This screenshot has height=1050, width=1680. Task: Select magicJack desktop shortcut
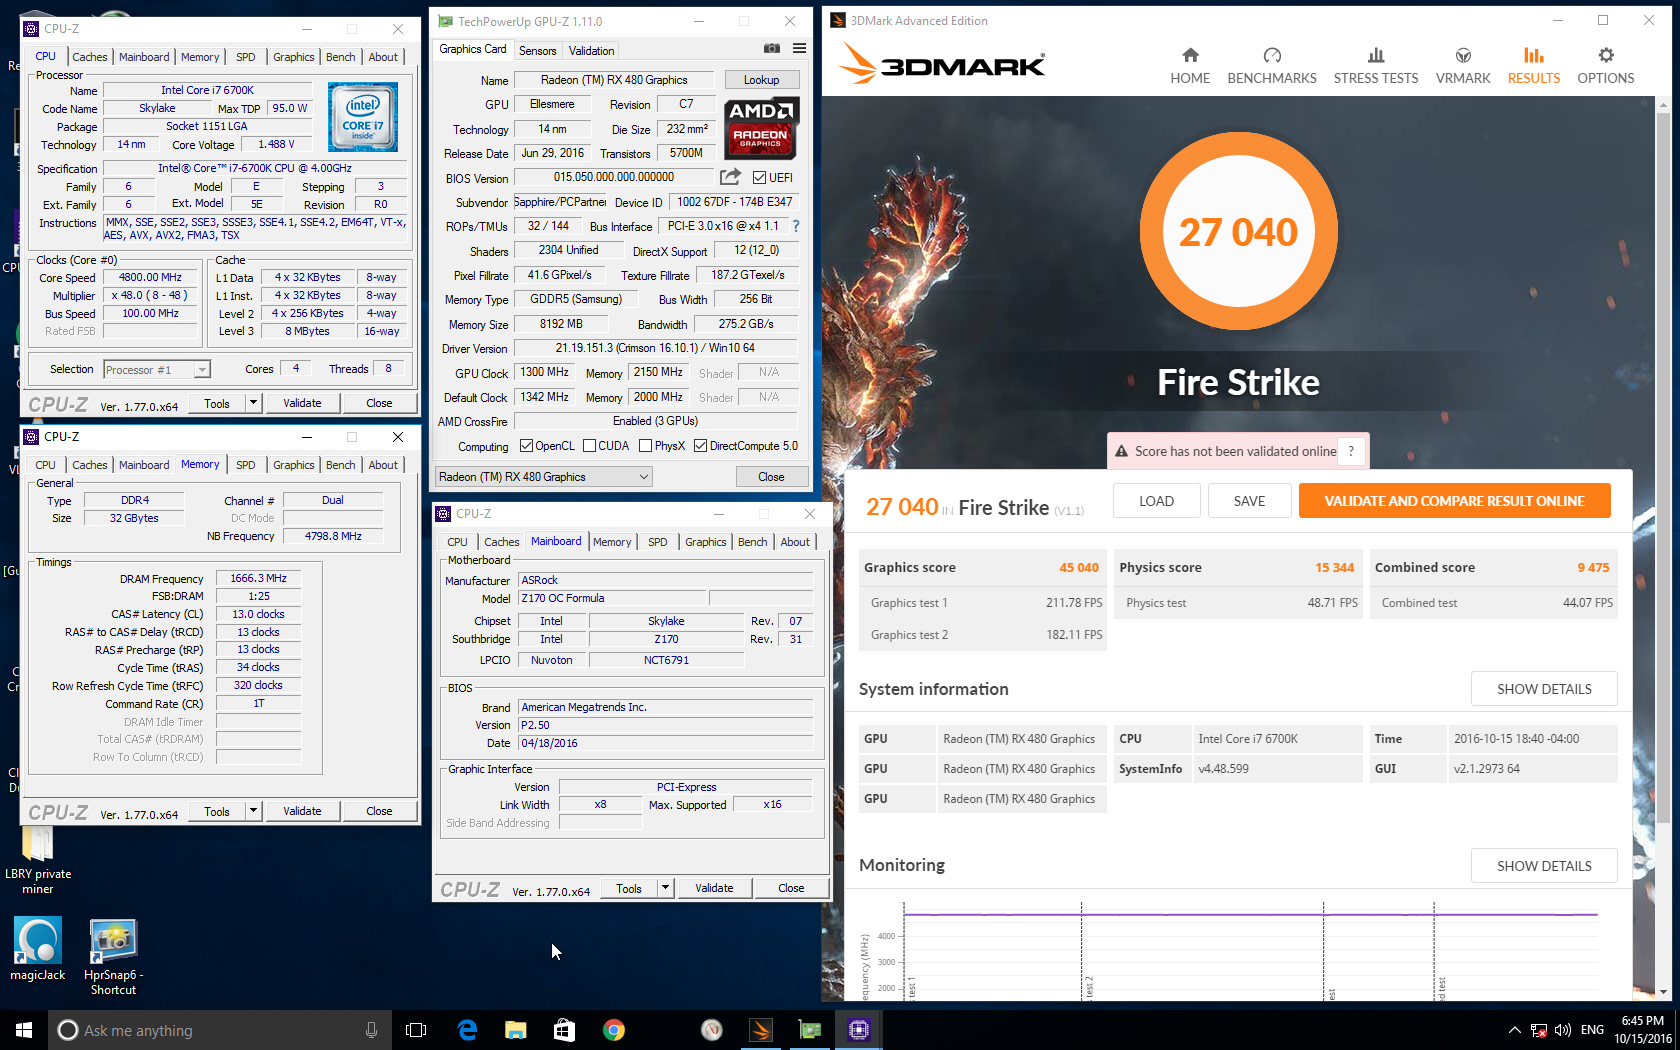38,950
